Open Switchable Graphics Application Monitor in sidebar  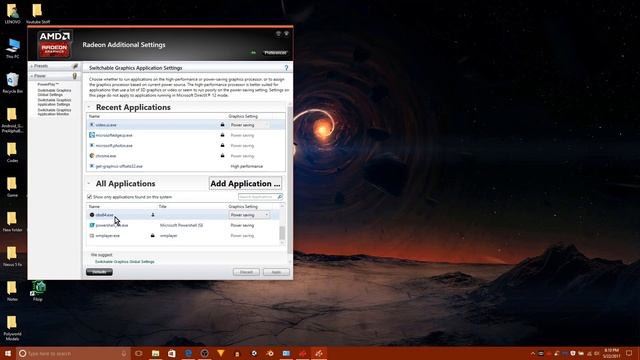[x=54, y=112]
